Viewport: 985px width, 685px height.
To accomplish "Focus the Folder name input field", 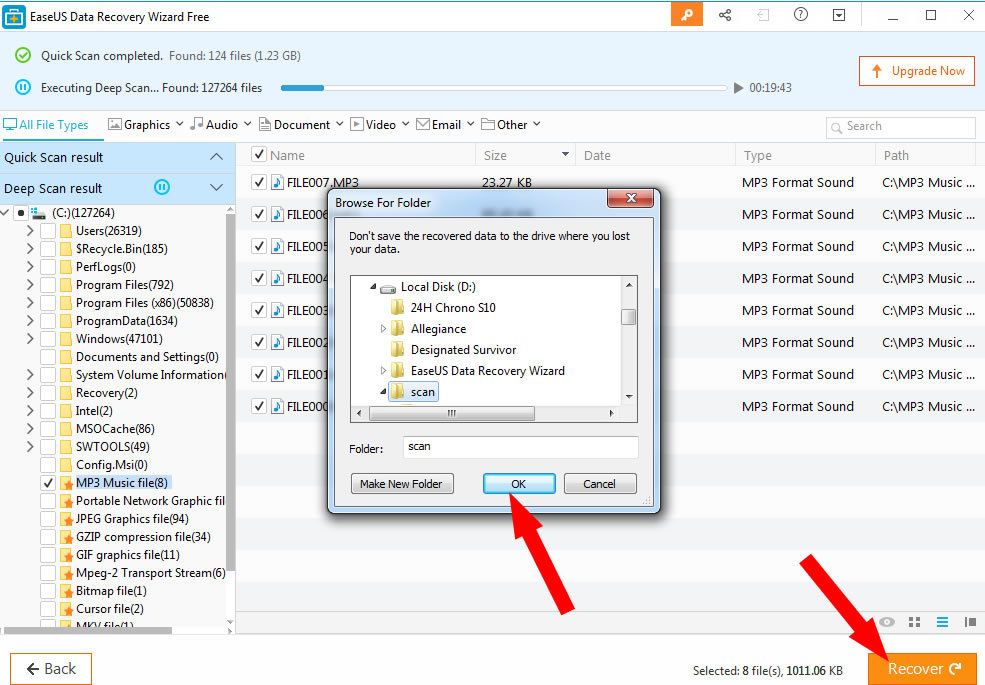I will pyautogui.click(x=520, y=447).
